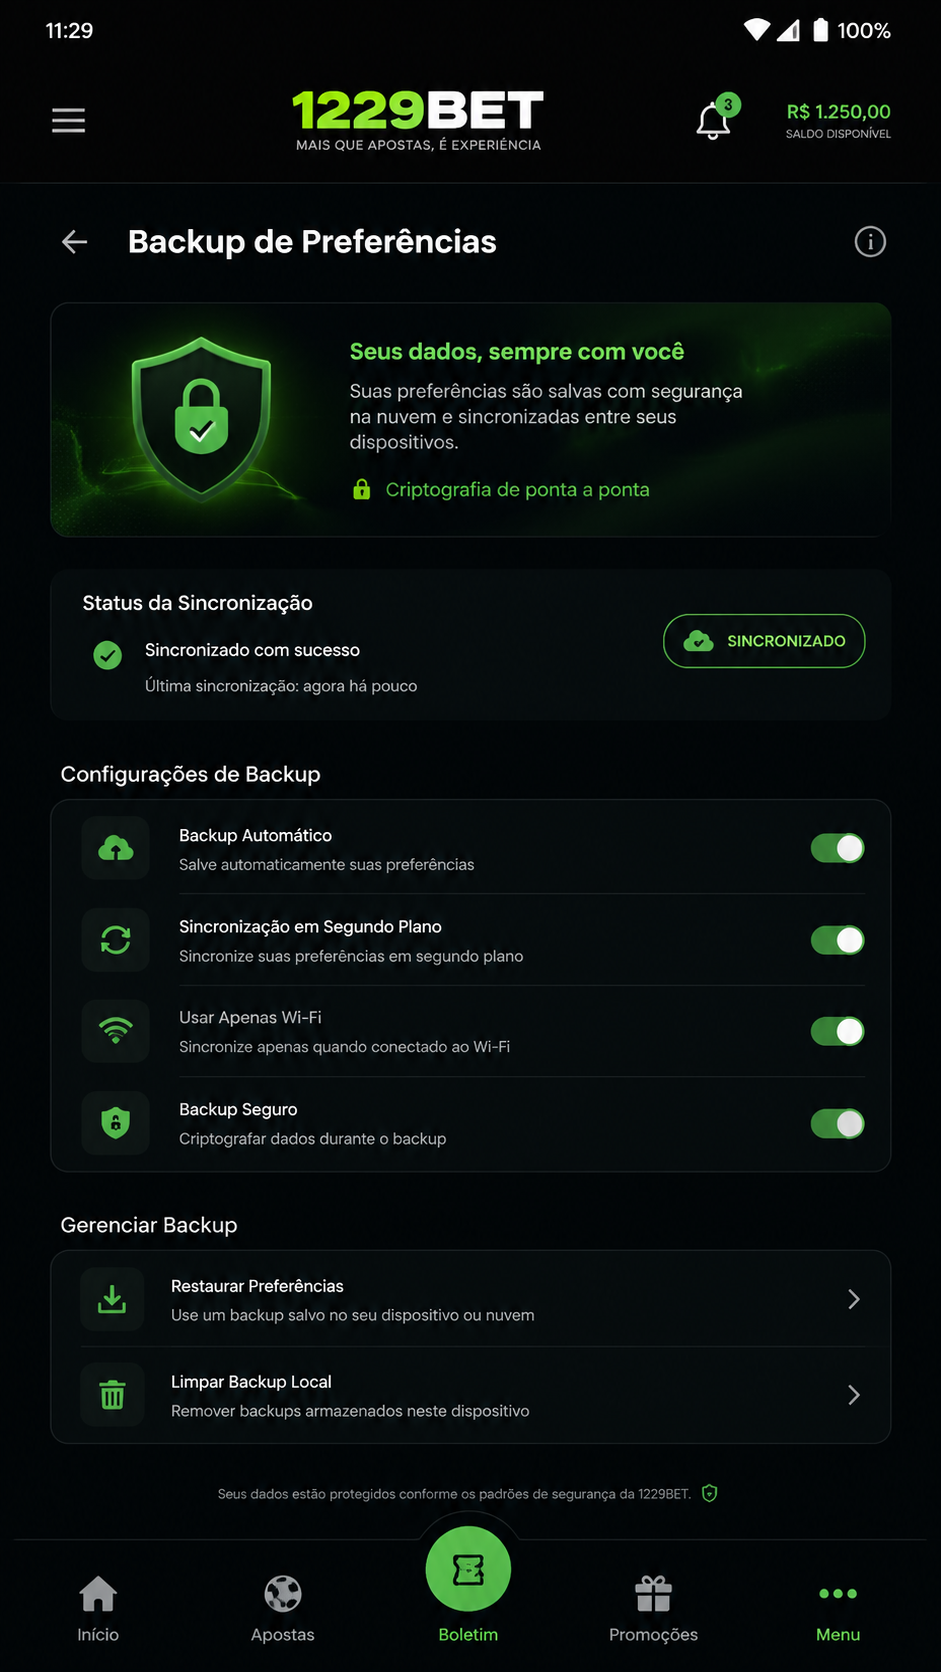Screen dimensions: 941x1672
Task: Turn off Sincronização em Segundo Plano switch
Action: [x=838, y=940]
